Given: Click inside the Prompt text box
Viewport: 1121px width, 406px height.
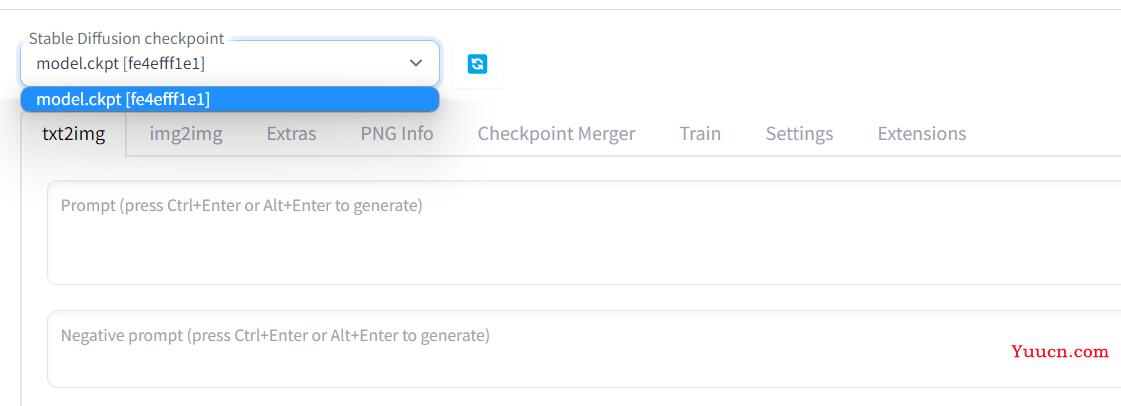Looking at the screenshot, I should (584, 232).
